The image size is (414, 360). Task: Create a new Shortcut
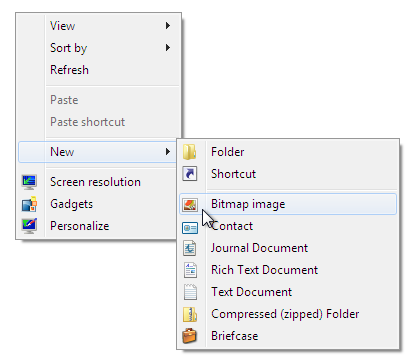[288, 174]
